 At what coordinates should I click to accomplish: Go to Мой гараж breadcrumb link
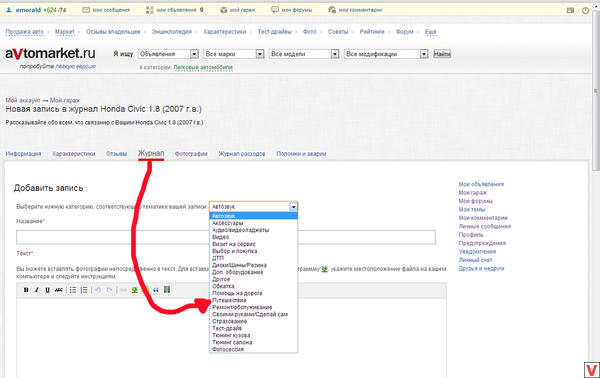(x=65, y=100)
